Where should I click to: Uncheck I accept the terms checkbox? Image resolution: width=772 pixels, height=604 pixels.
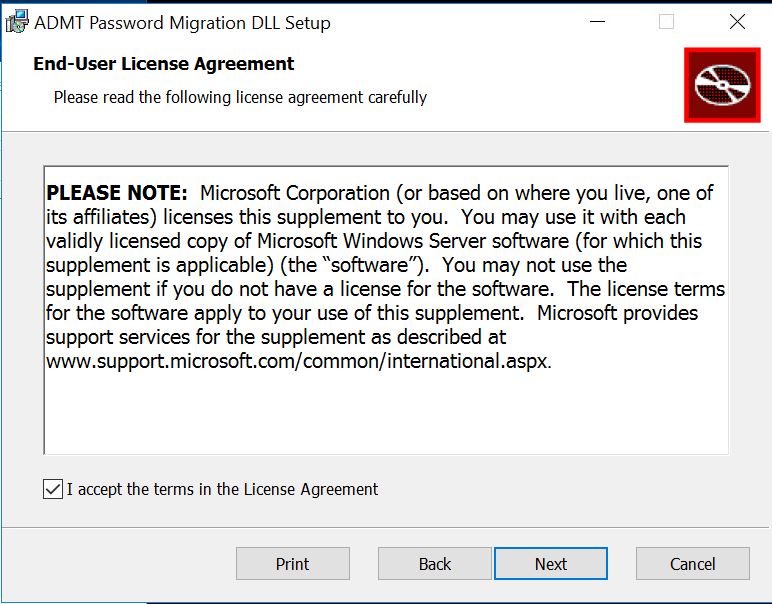[x=53, y=489]
